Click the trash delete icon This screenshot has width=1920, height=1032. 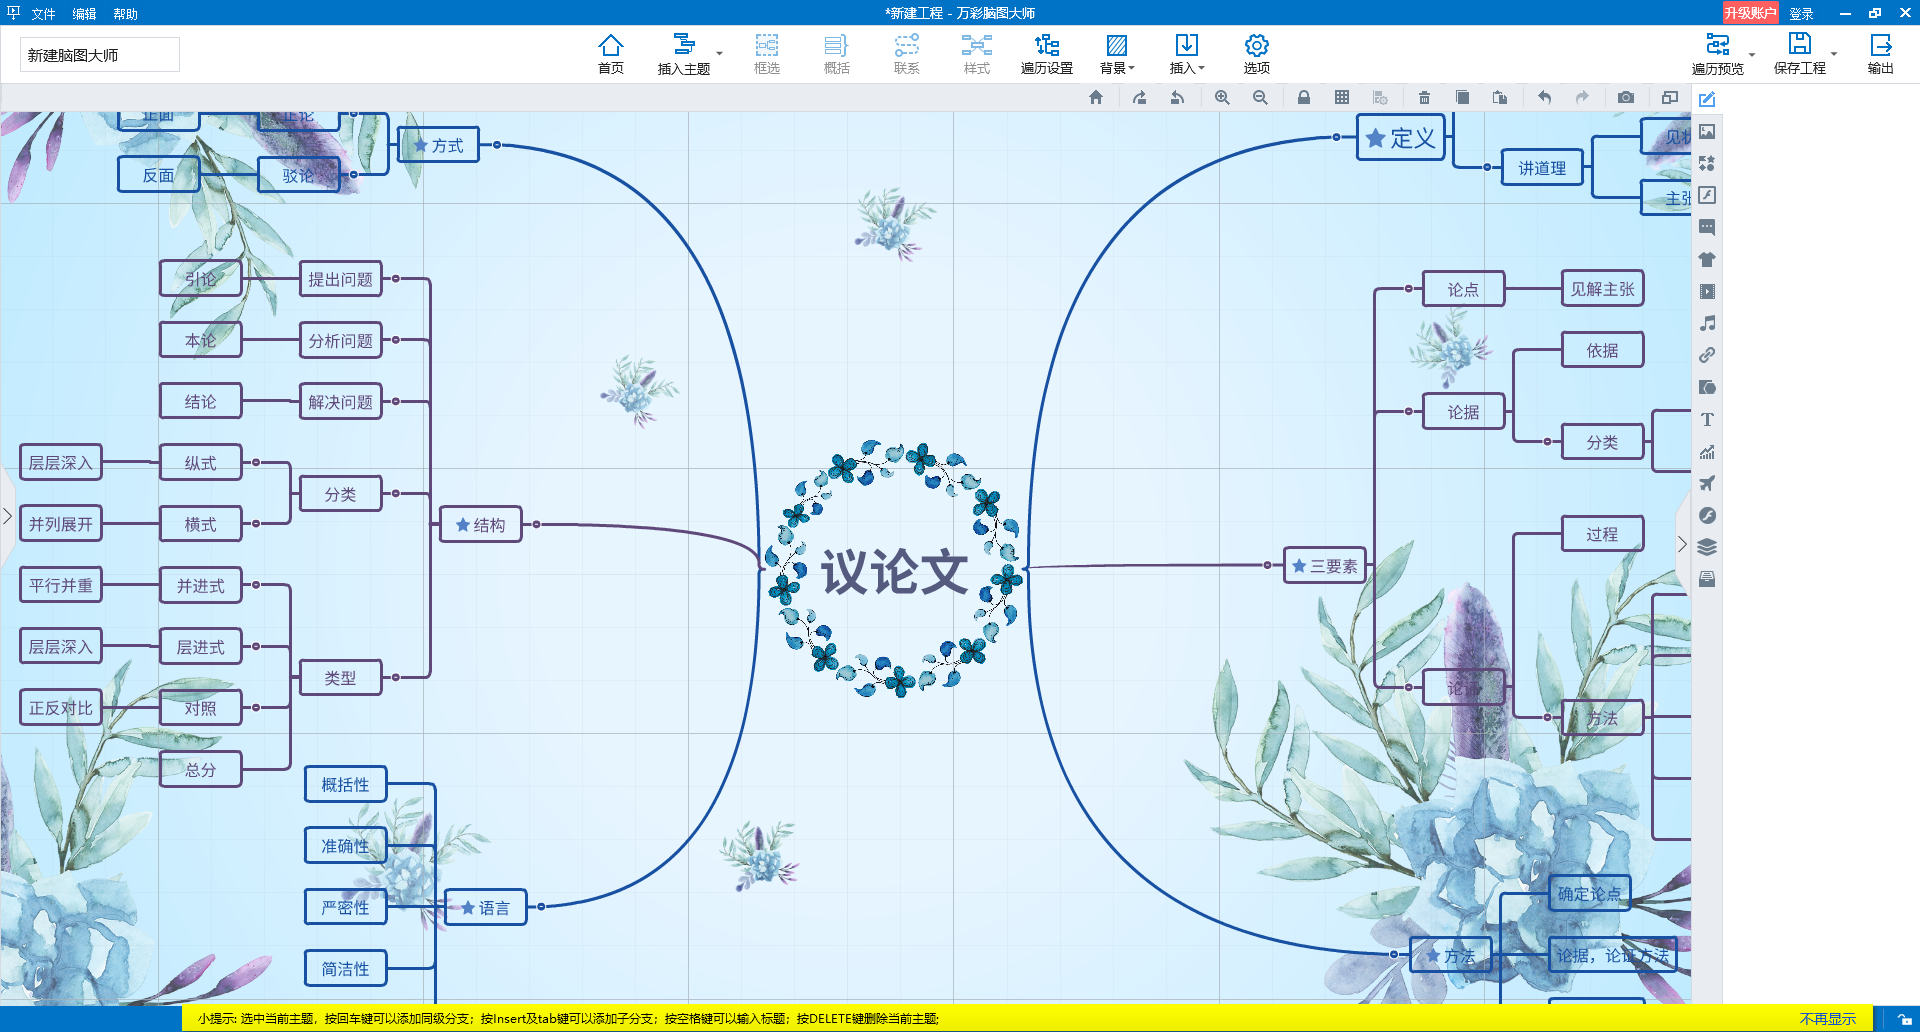(1424, 97)
